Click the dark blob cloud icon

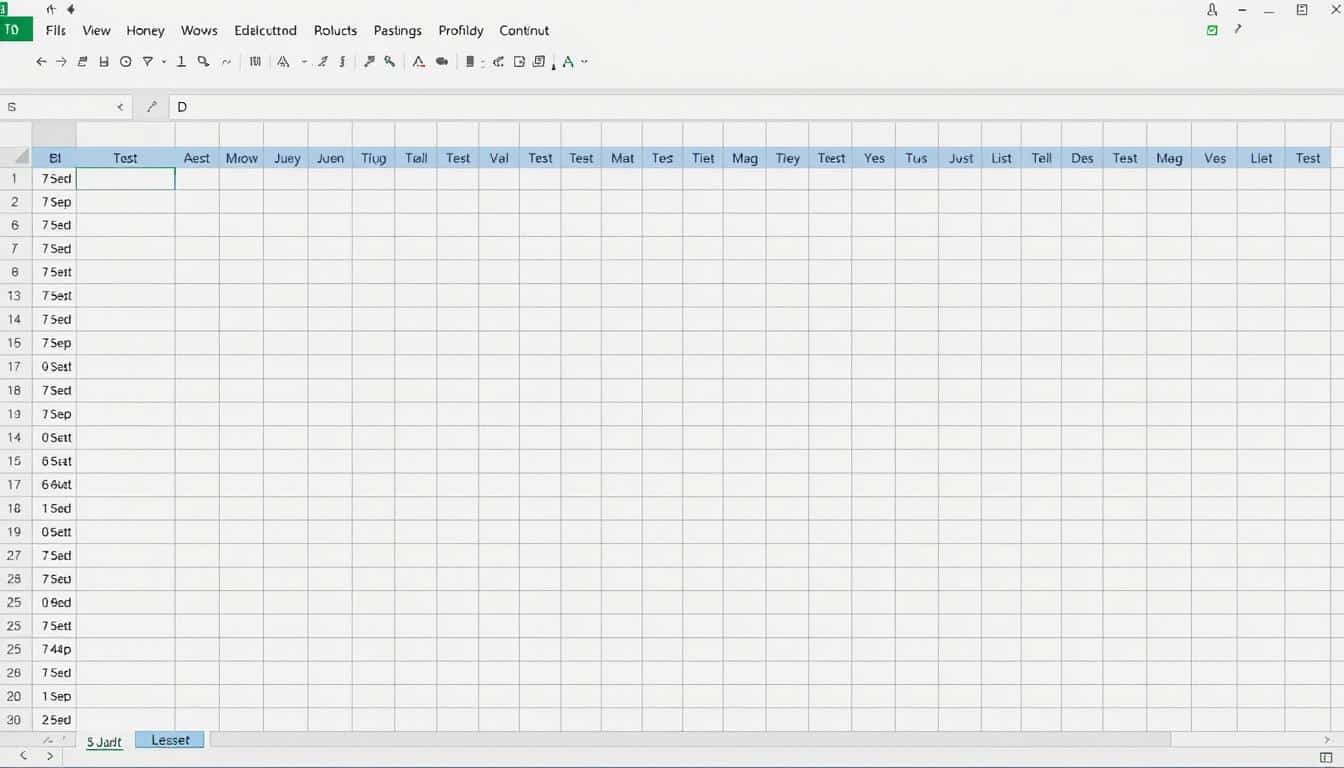pyautogui.click(x=442, y=62)
